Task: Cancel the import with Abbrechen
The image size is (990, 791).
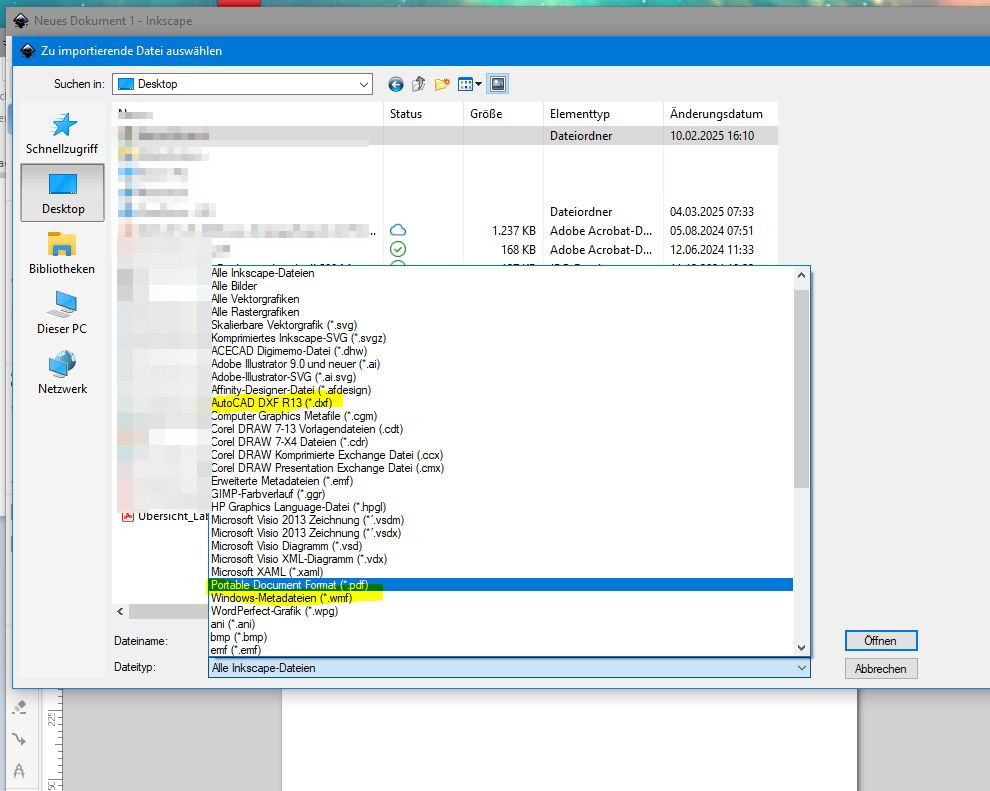Action: coord(881,669)
